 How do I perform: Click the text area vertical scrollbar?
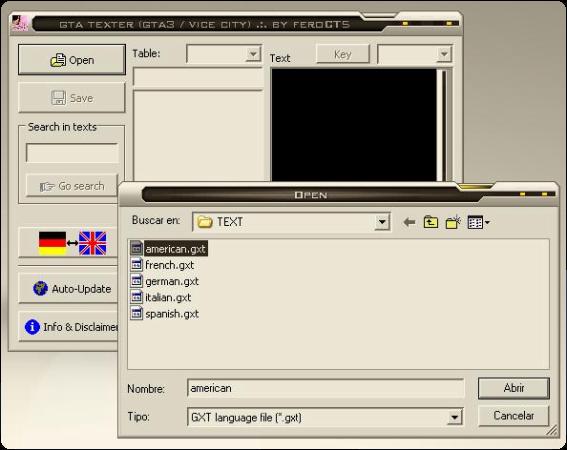coord(444,125)
